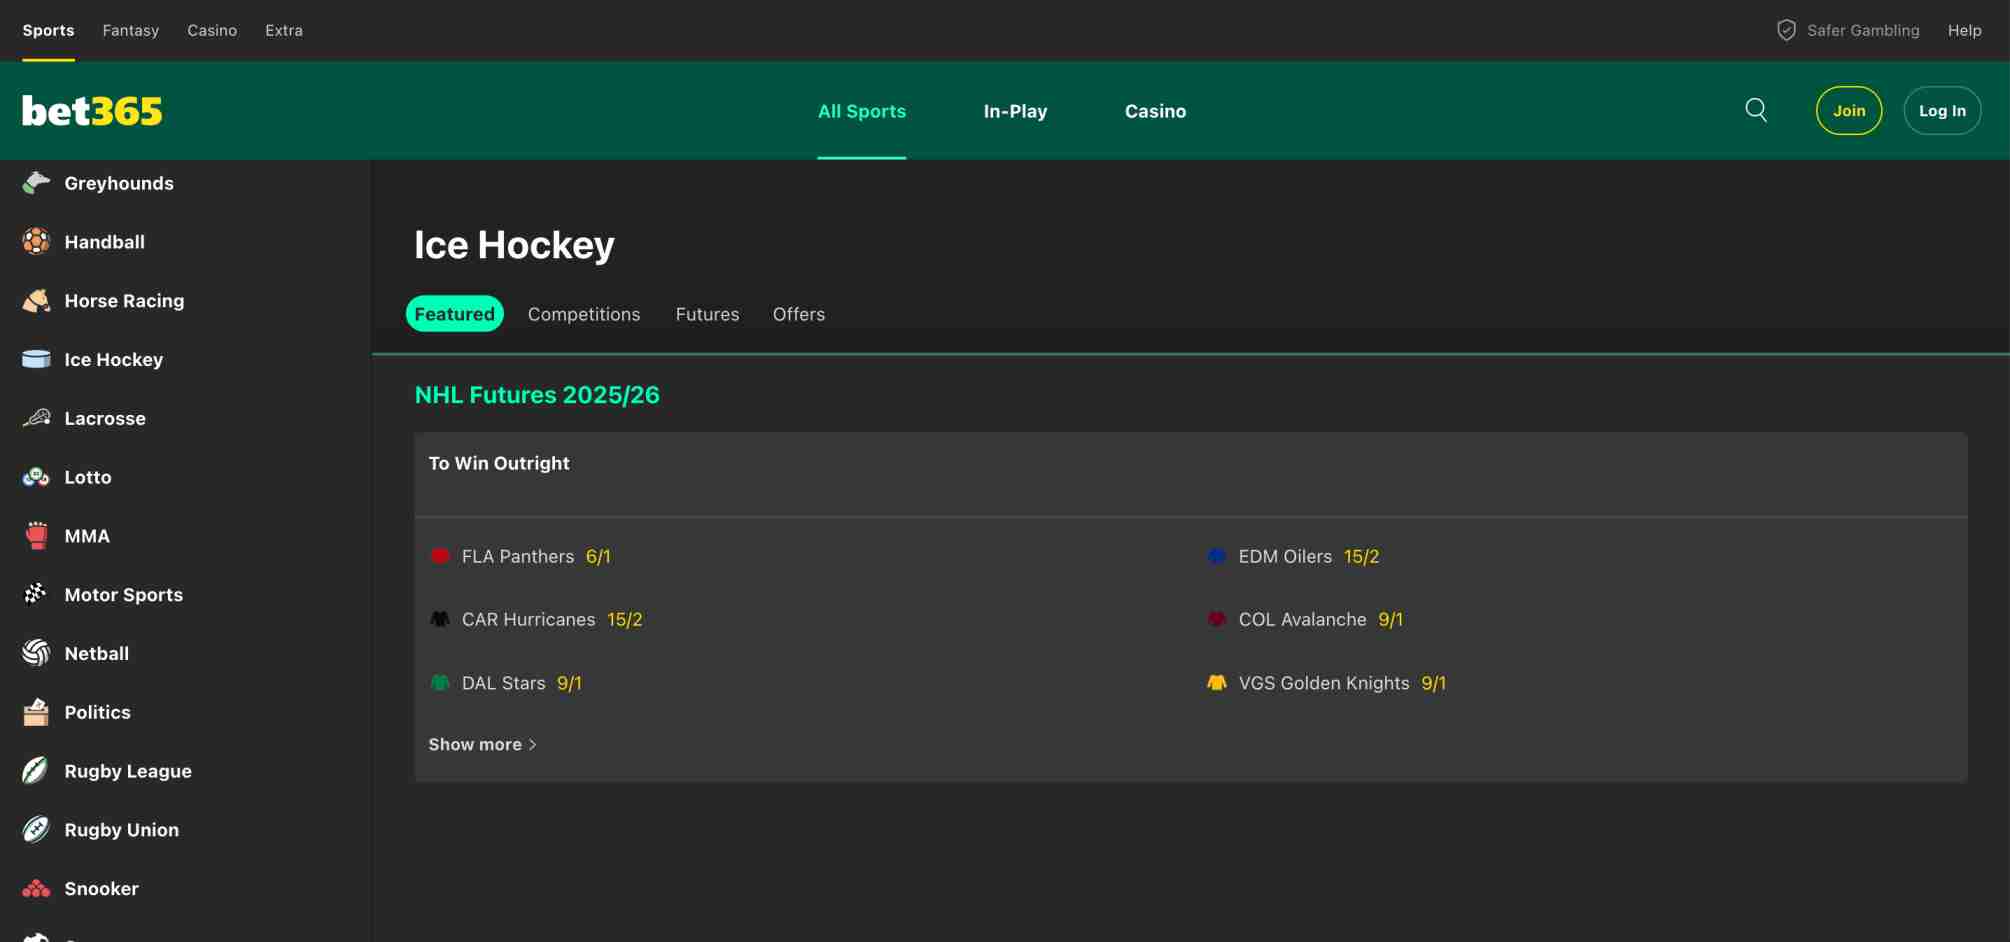Click the Netball icon in sidebar

tap(36, 653)
